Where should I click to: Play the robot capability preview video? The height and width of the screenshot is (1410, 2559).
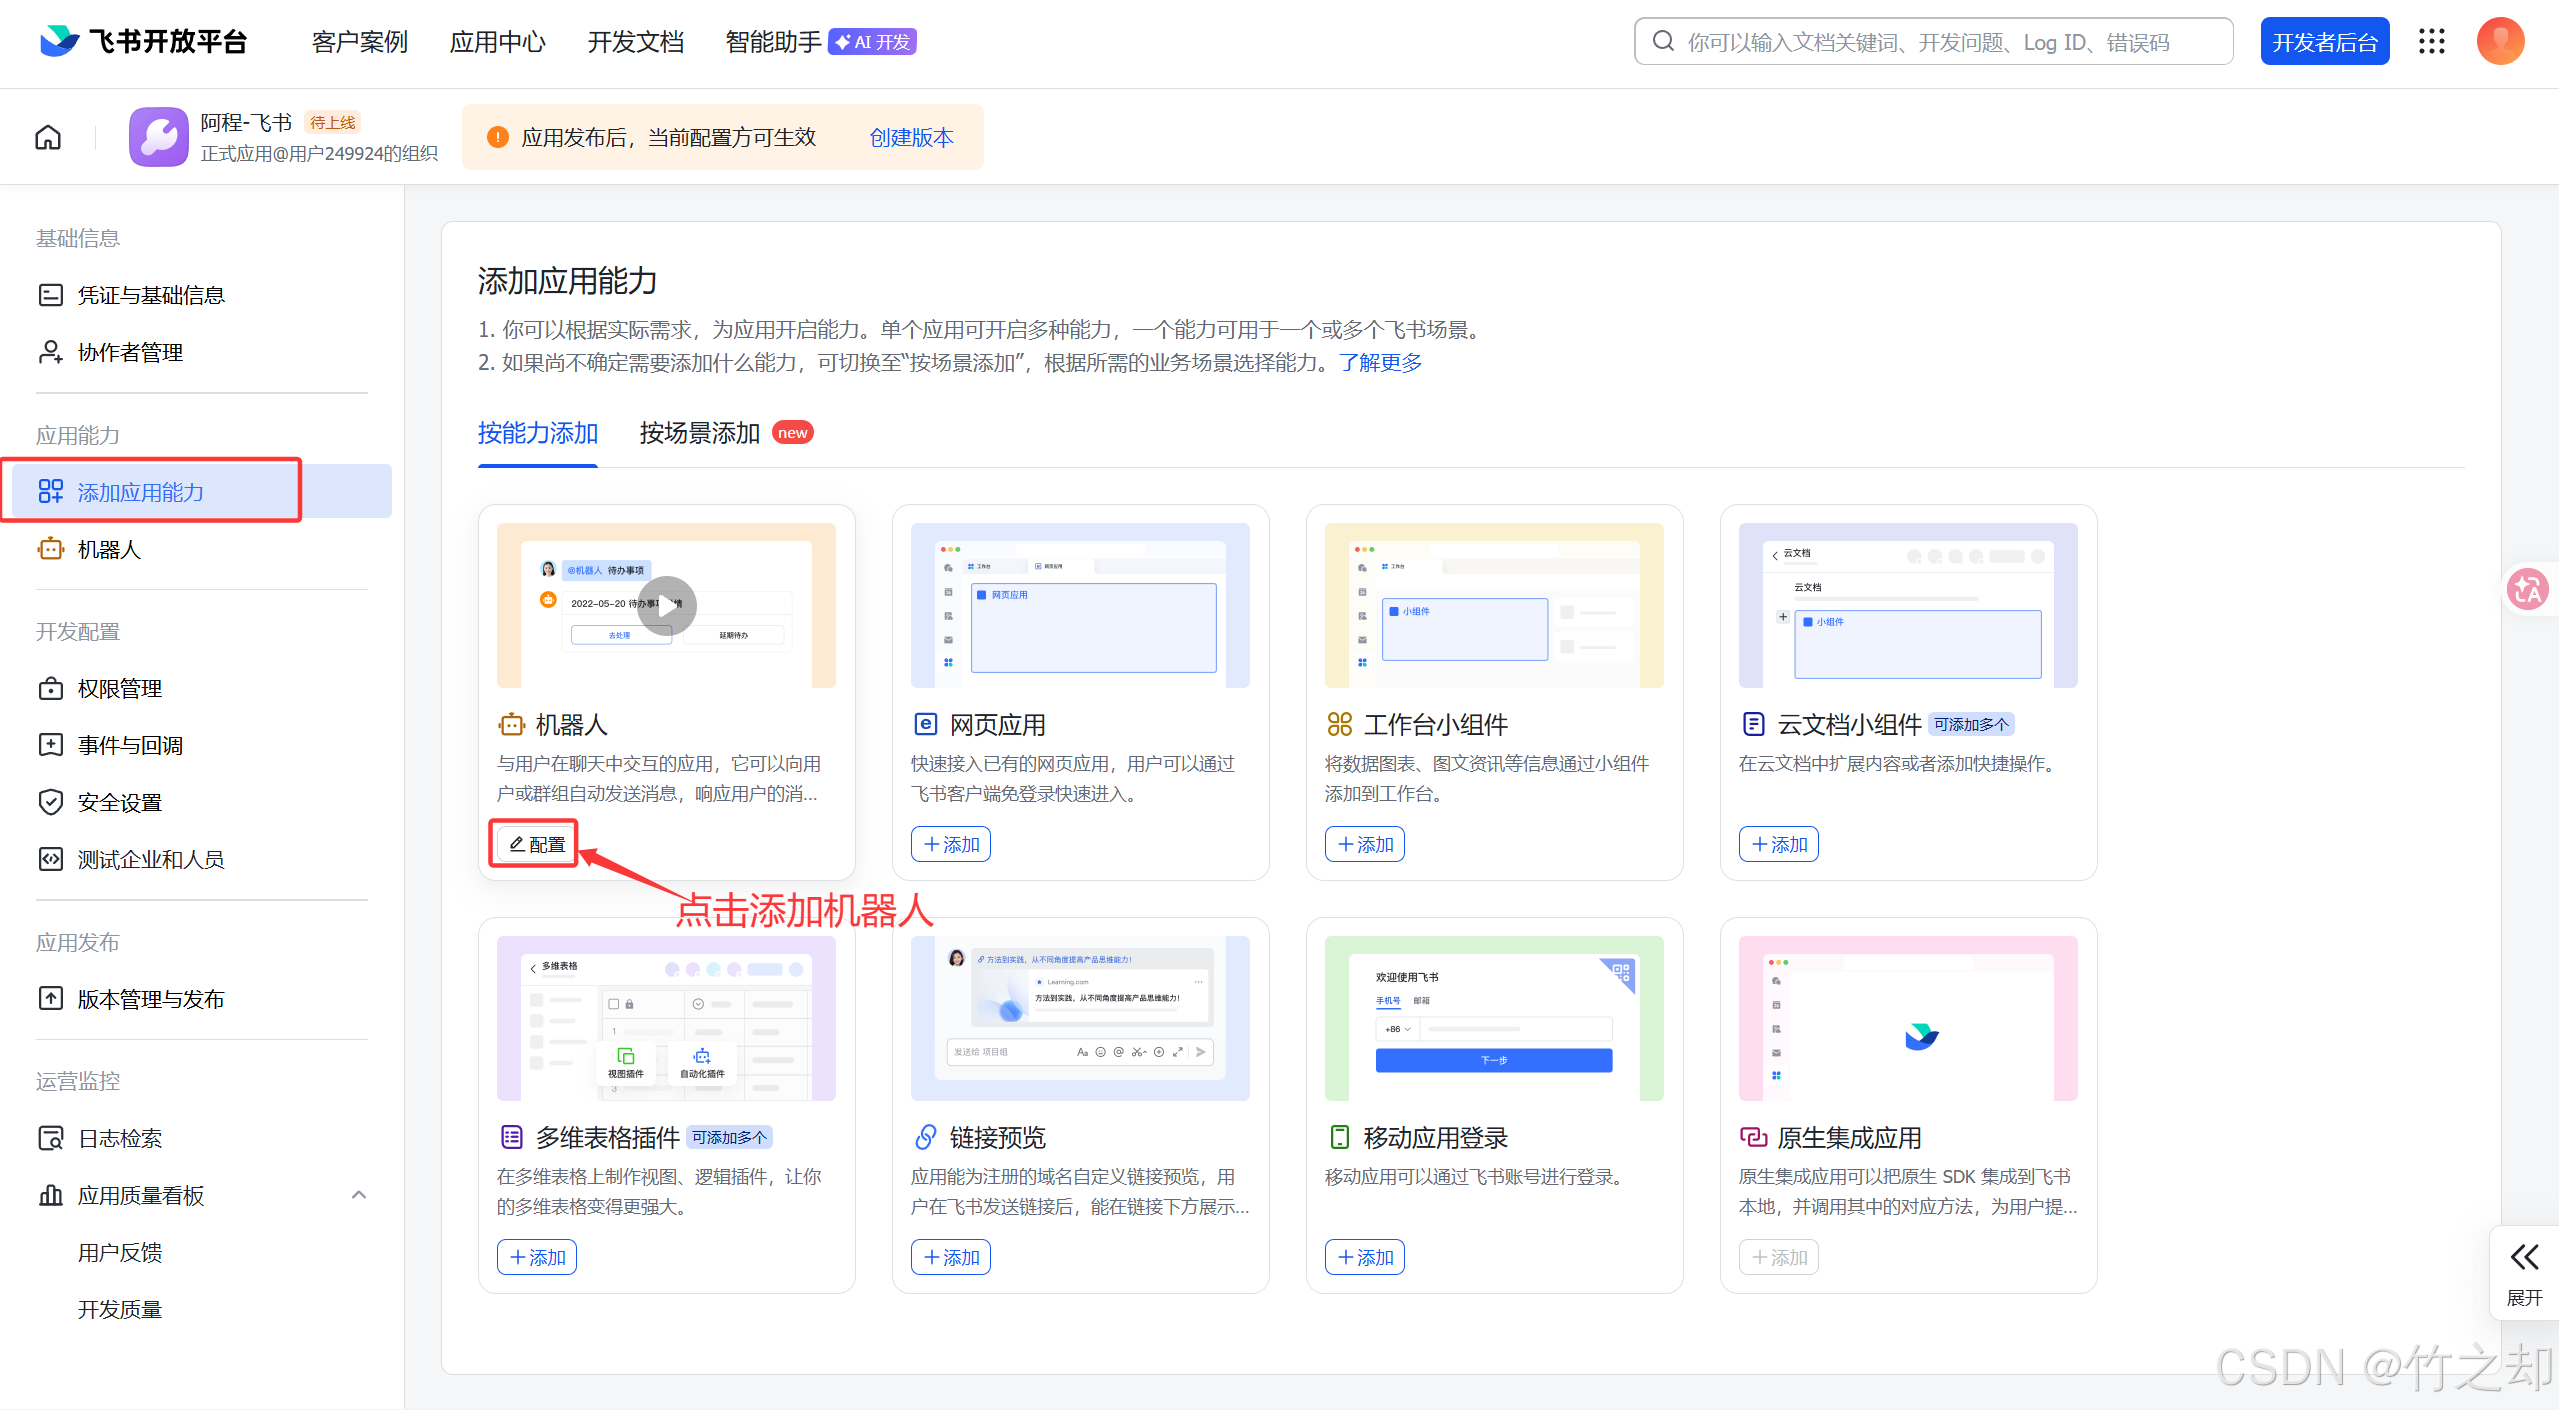666,605
